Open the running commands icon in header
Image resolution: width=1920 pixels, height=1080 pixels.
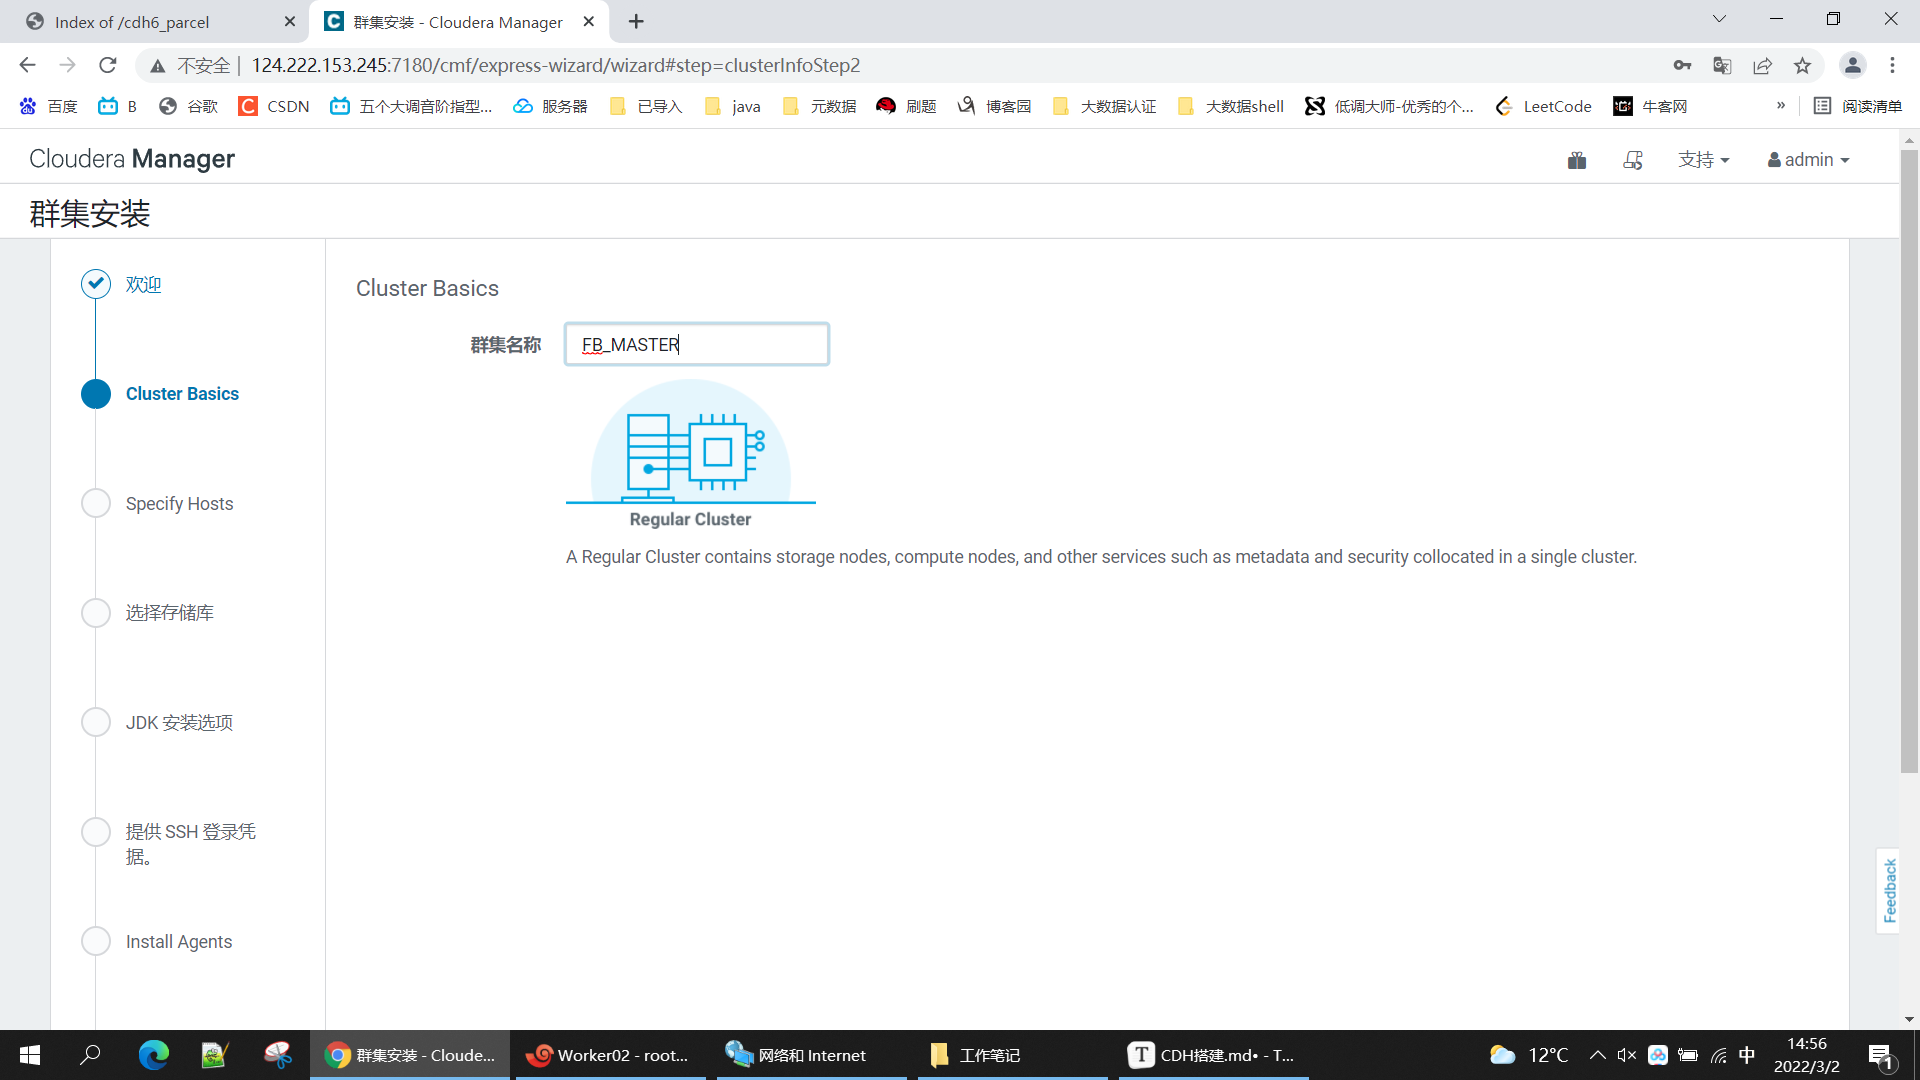coord(1633,160)
